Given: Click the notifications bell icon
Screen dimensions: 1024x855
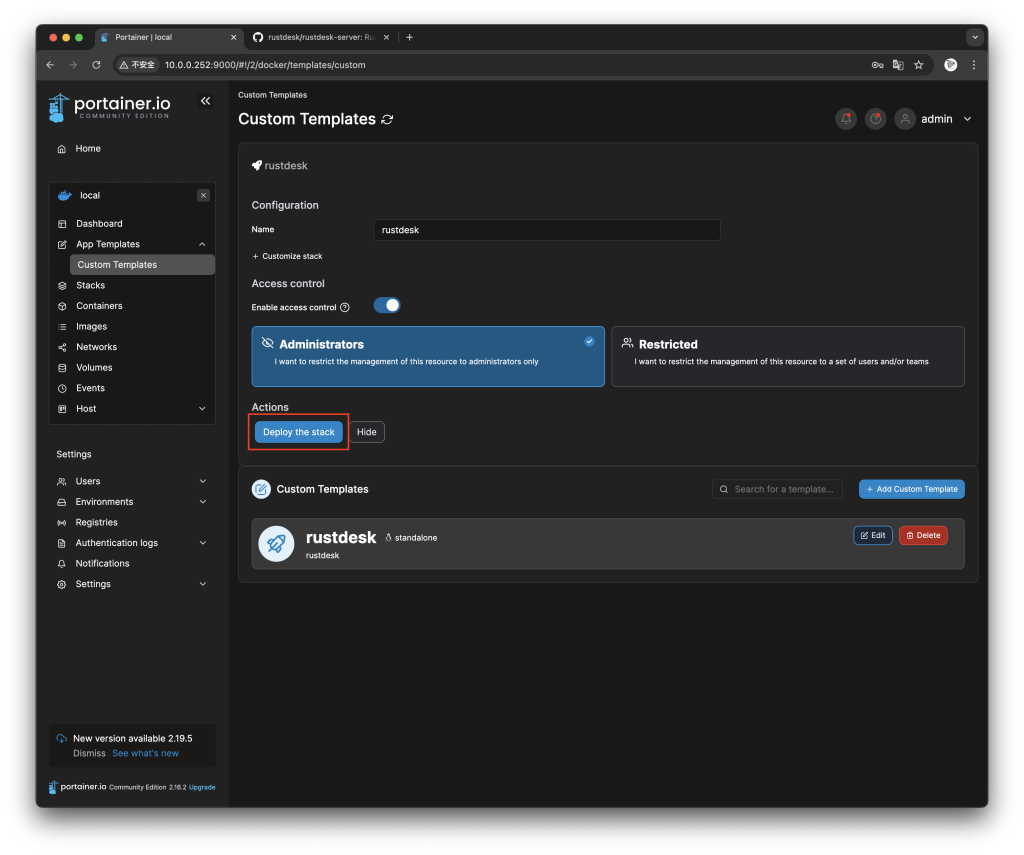Looking at the screenshot, I should 845,118.
